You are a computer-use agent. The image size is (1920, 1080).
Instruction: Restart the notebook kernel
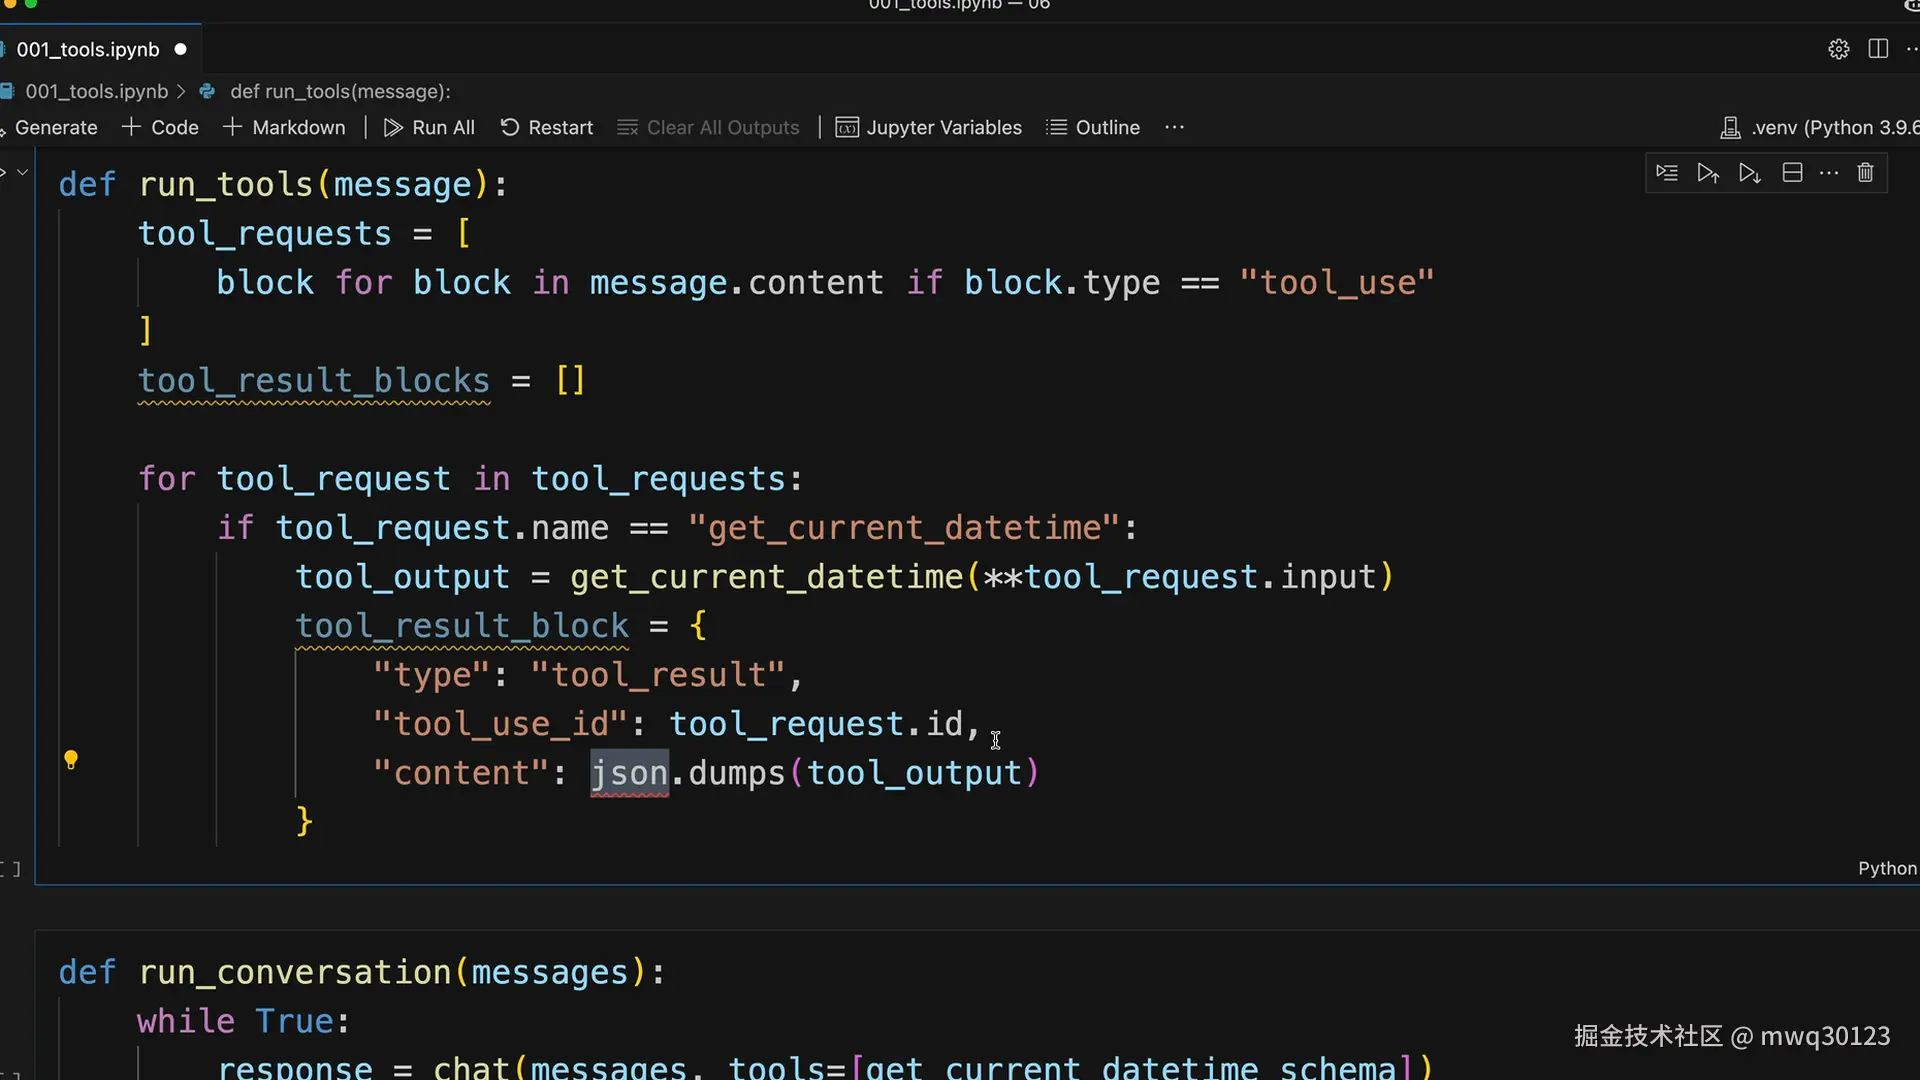(547, 127)
